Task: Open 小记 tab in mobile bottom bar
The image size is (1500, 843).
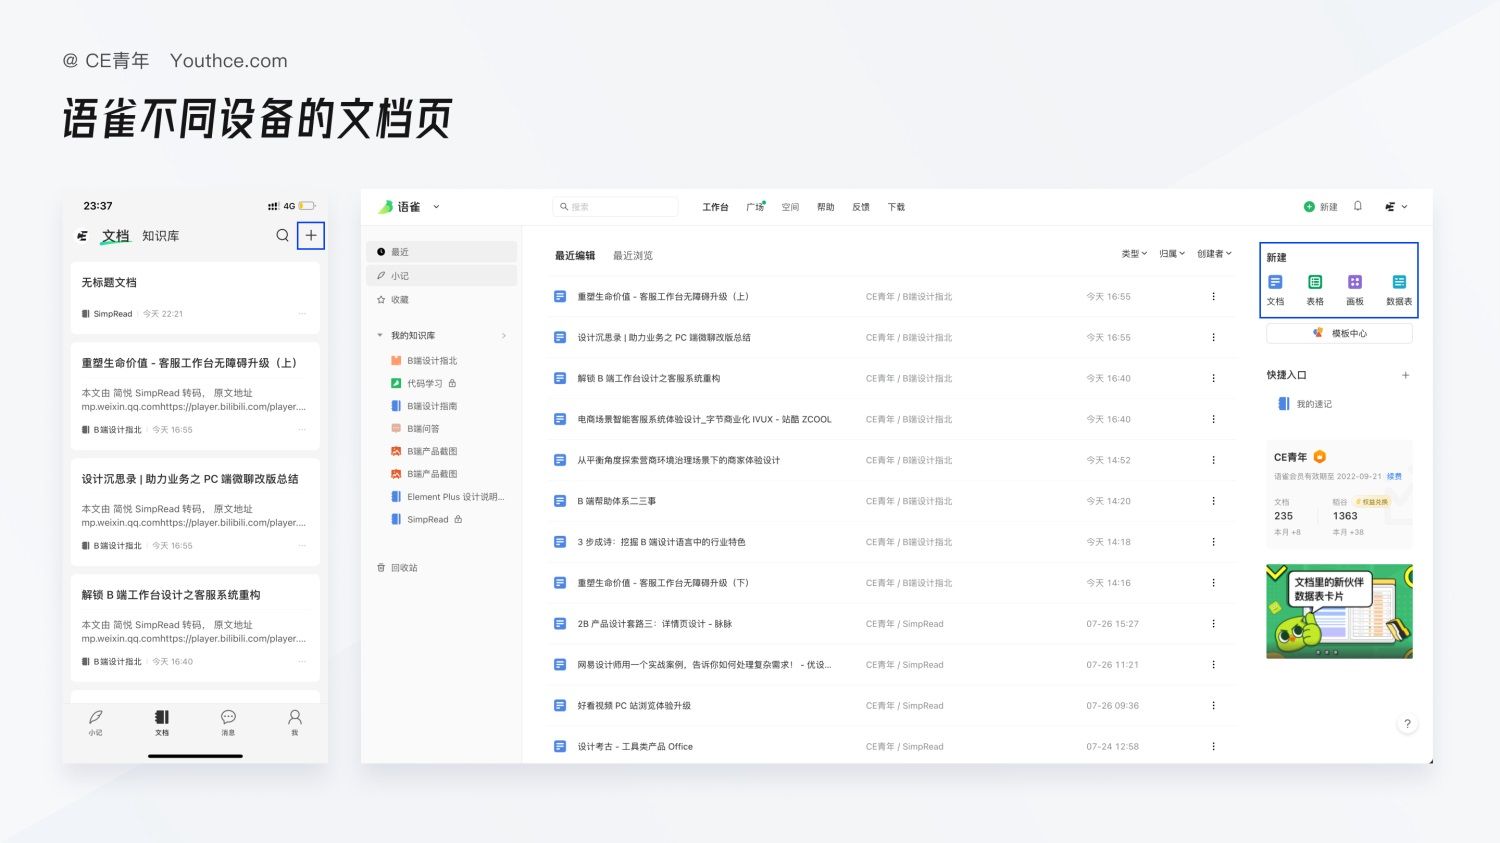Action: [x=95, y=722]
